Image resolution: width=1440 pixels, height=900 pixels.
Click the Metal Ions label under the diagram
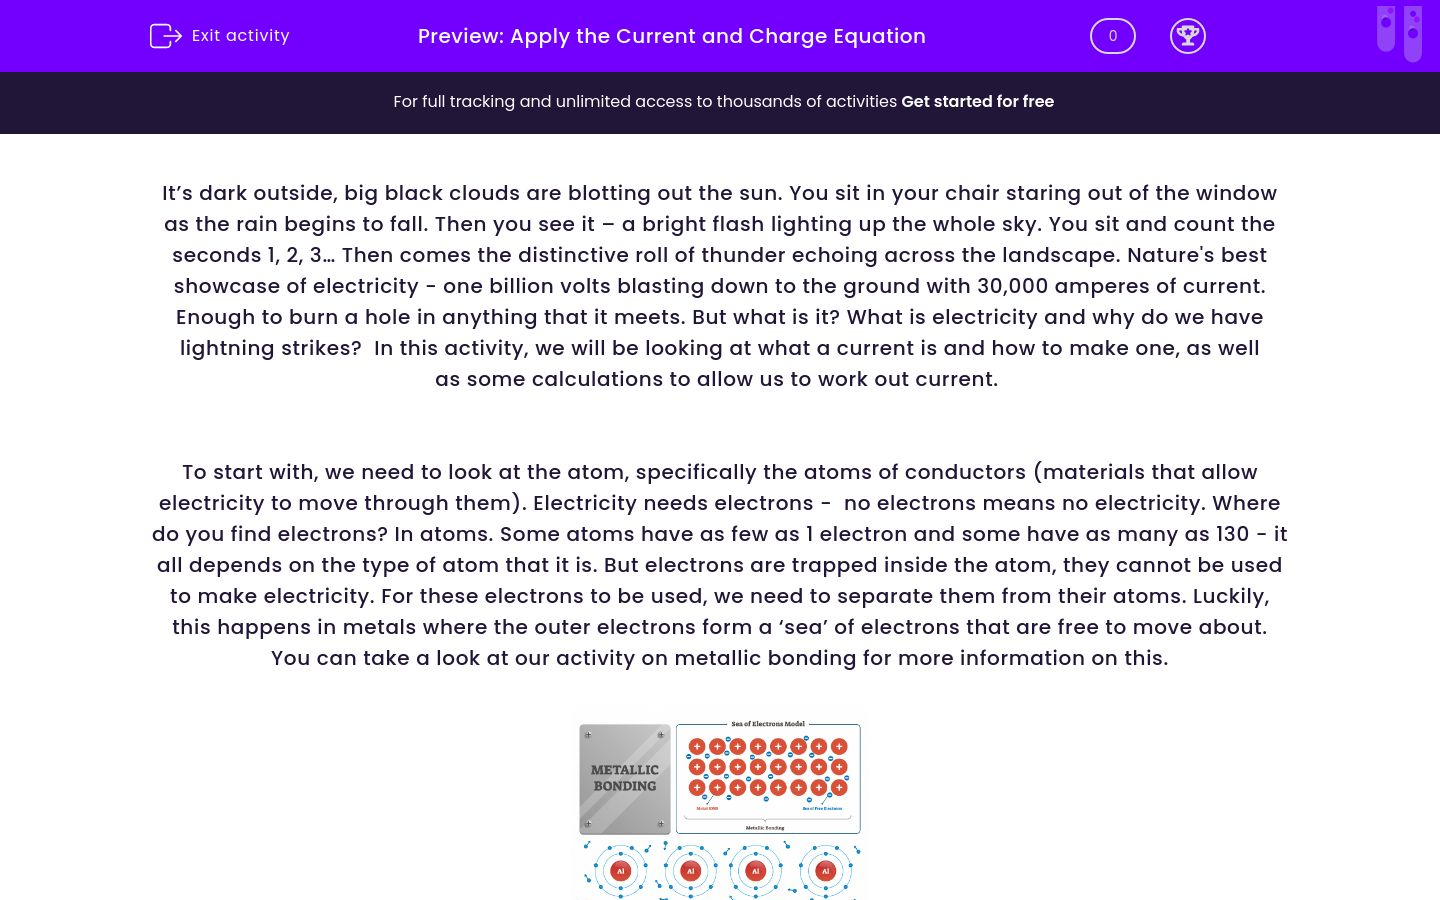707,808
